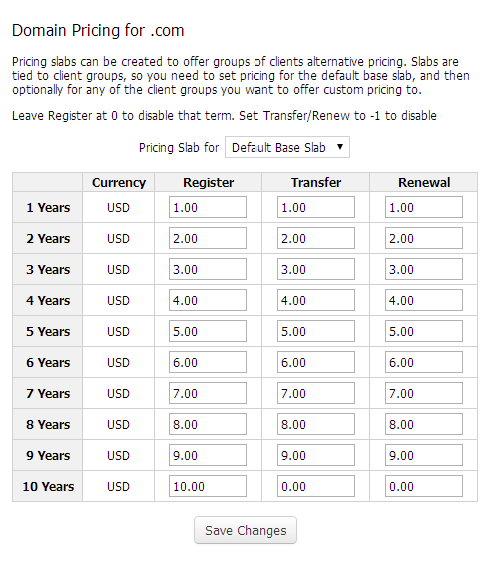This screenshot has width=482, height=561.
Task: Edit the 3 Years Register price
Action: click(x=208, y=269)
